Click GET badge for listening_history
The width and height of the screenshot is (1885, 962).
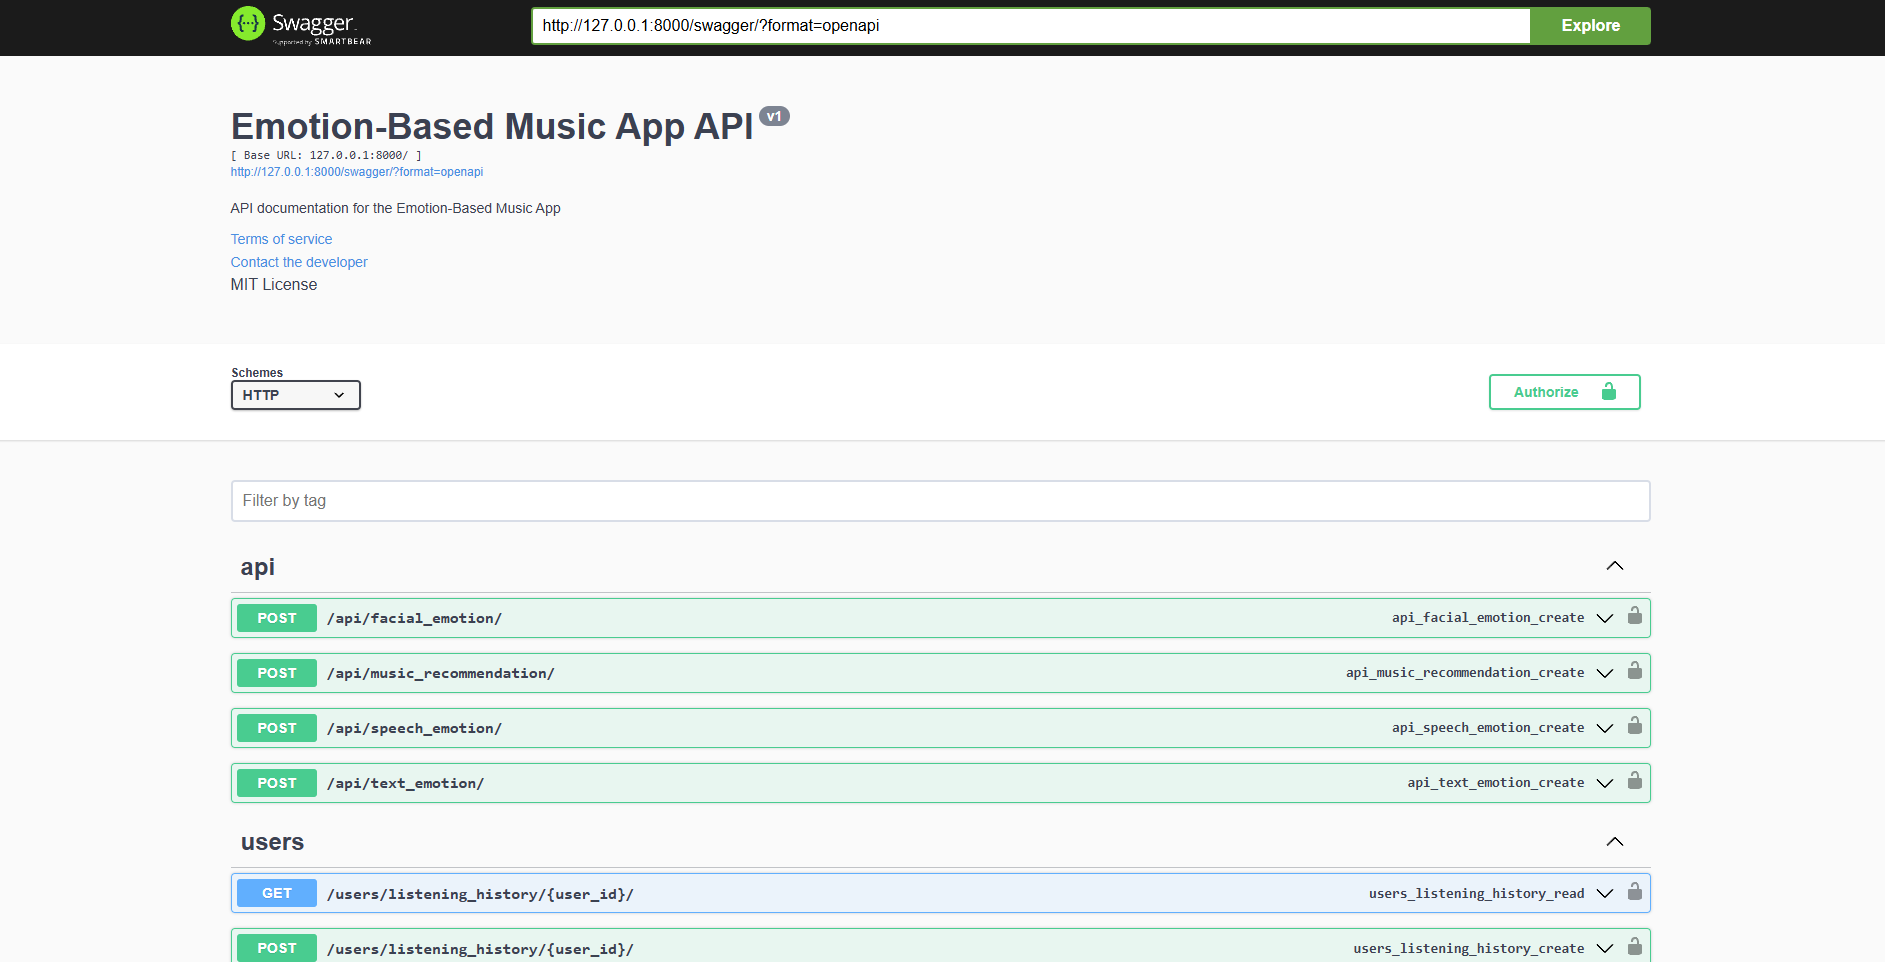(x=277, y=893)
